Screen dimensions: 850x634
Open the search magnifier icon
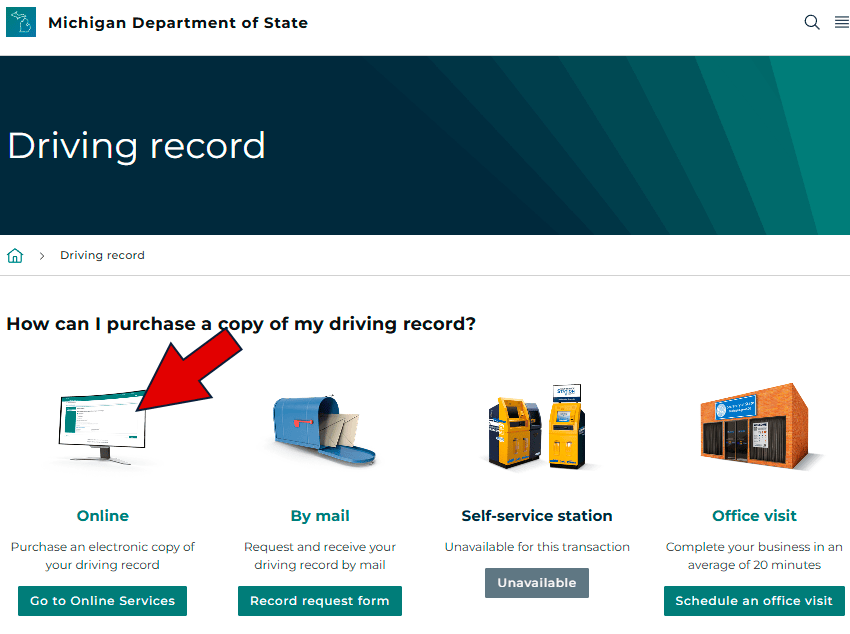click(x=812, y=22)
